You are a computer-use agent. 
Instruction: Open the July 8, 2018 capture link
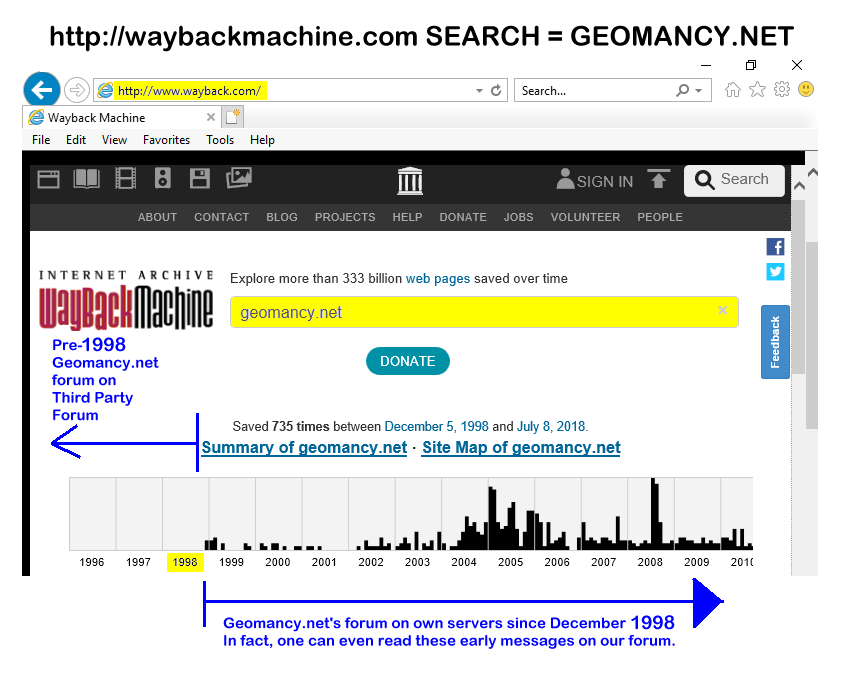(x=551, y=426)
